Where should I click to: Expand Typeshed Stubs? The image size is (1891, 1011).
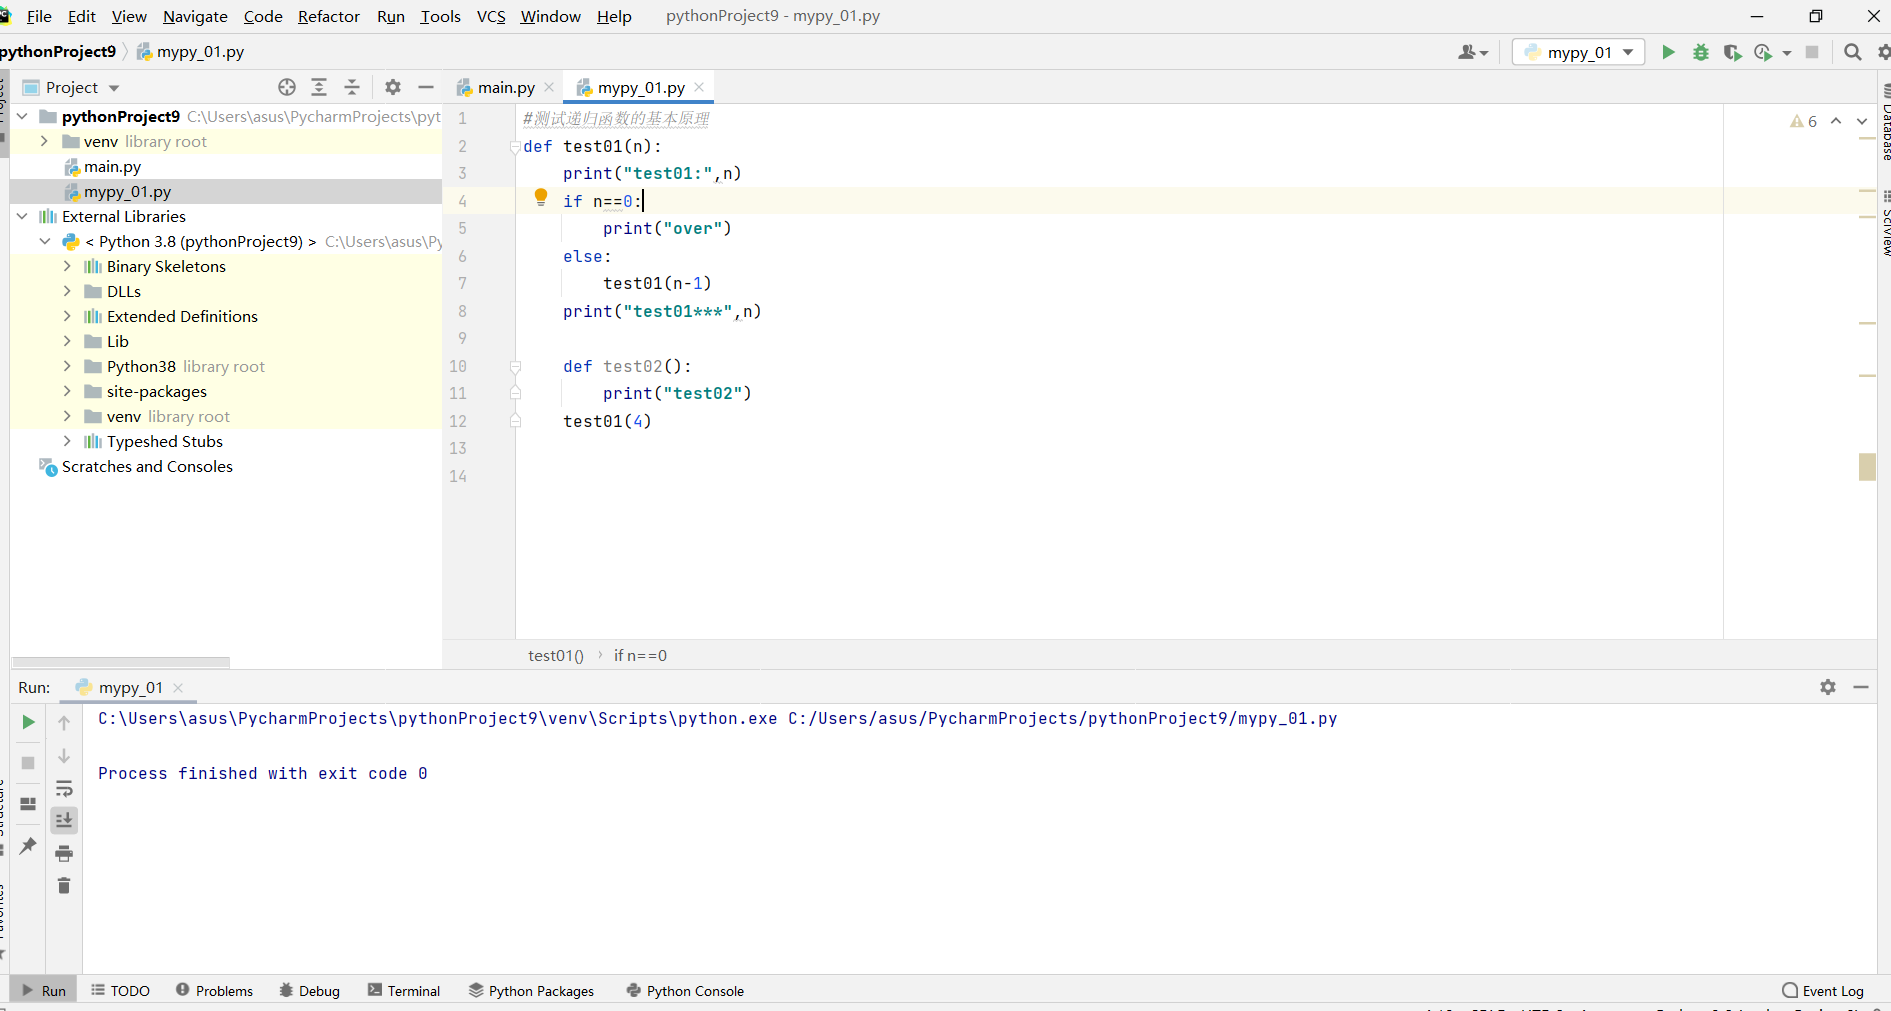(67, 441)
